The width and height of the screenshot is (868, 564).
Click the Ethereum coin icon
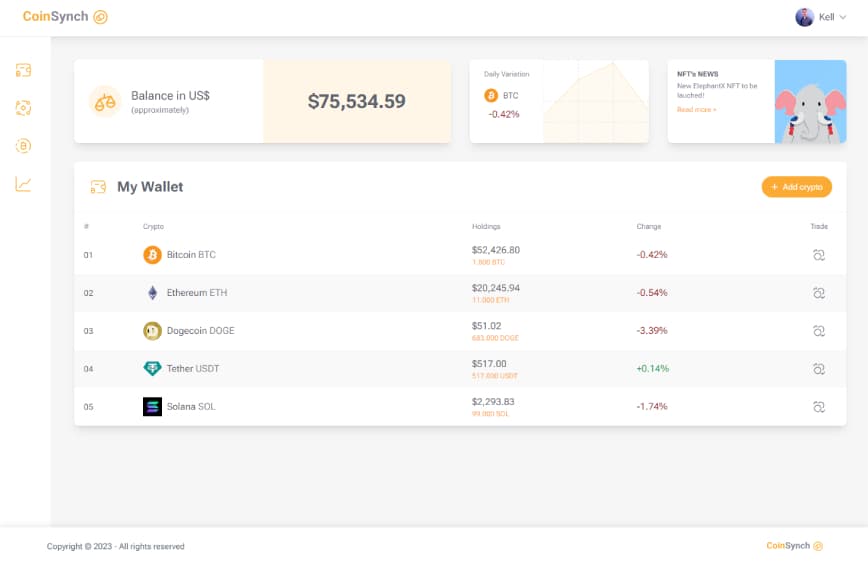[152, 293]
